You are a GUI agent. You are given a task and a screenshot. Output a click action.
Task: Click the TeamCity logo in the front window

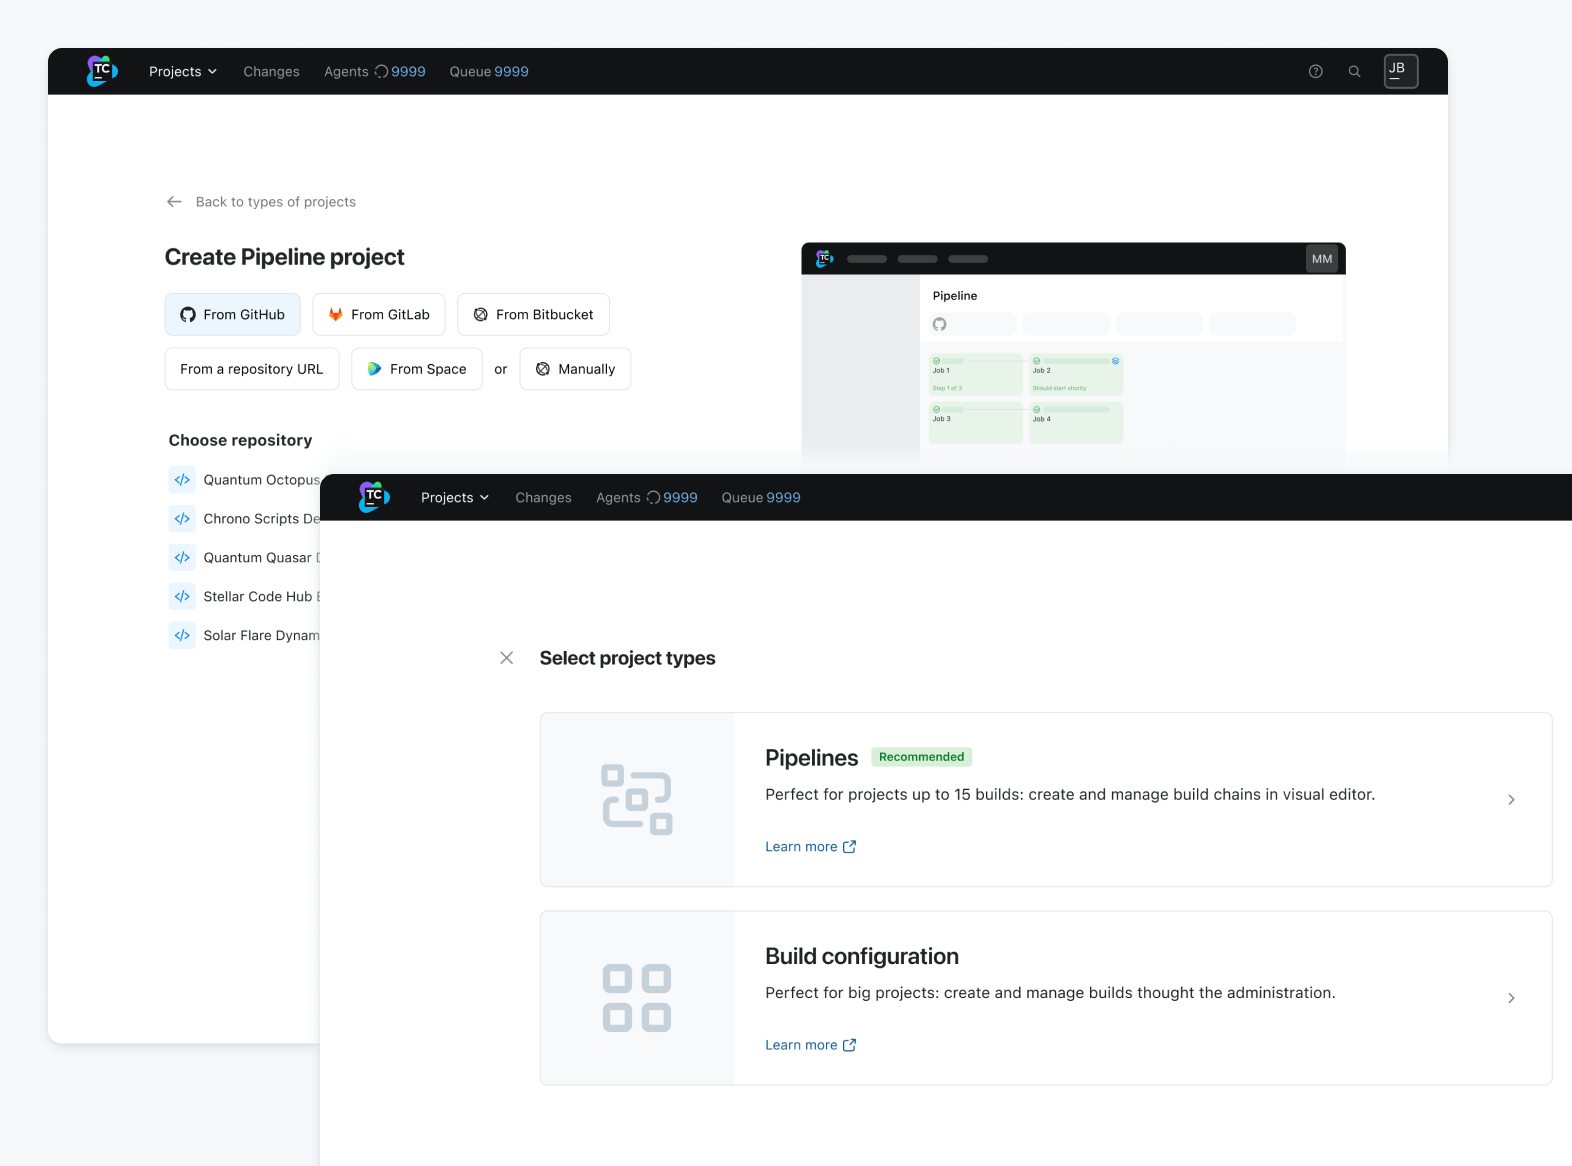374,497
